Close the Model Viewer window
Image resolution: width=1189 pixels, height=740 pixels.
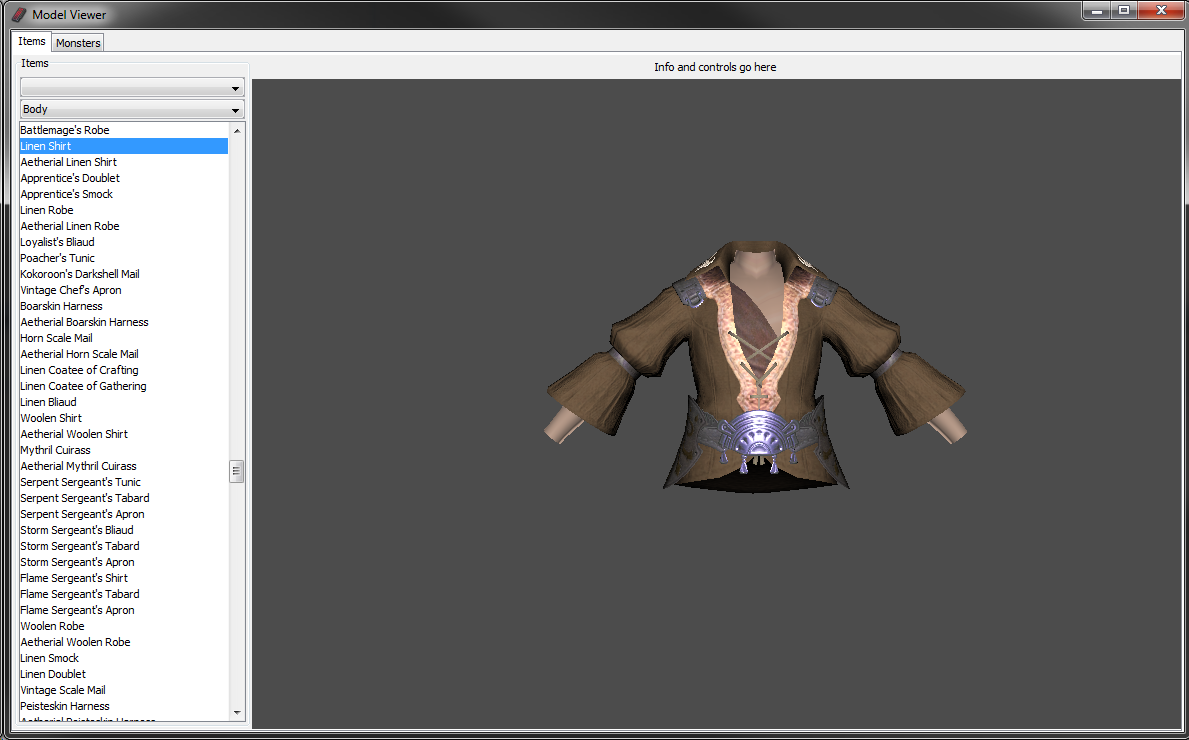(x=1161, y=11)
